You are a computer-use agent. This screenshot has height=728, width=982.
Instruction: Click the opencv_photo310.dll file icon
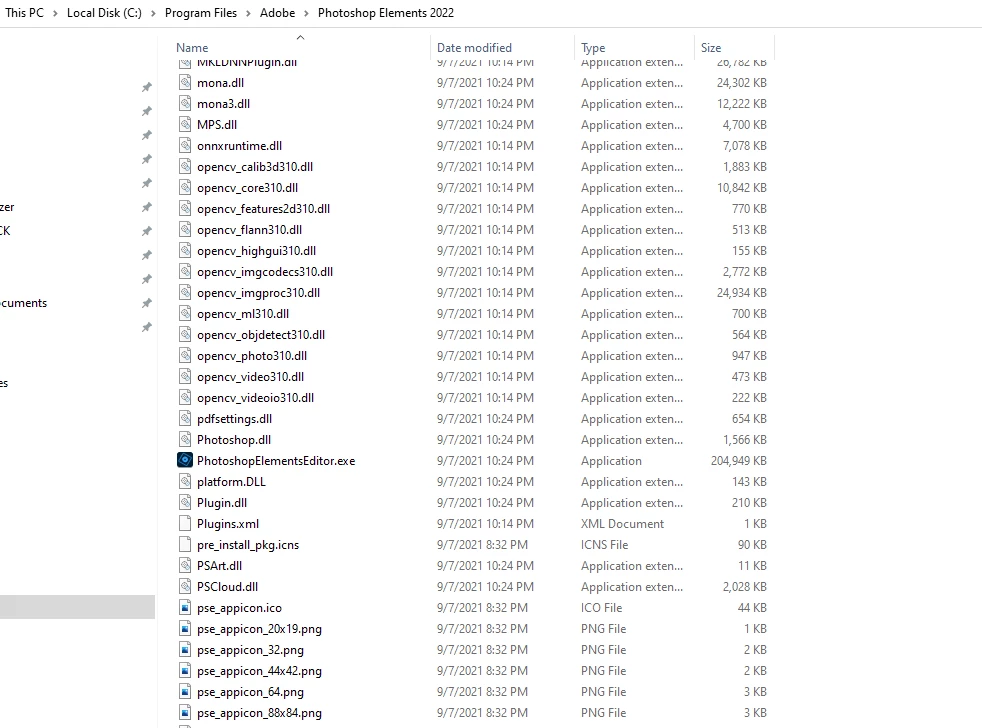185,355
